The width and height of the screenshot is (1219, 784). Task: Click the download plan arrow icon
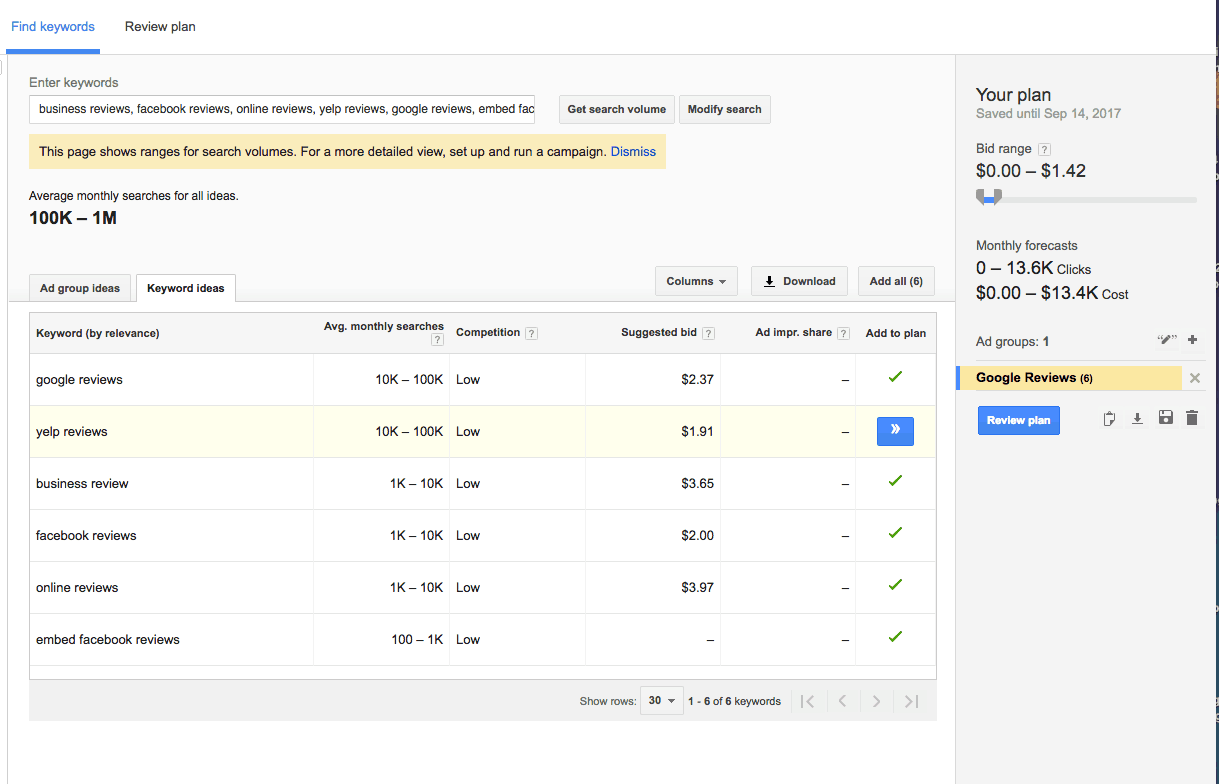click(1137, 419)
